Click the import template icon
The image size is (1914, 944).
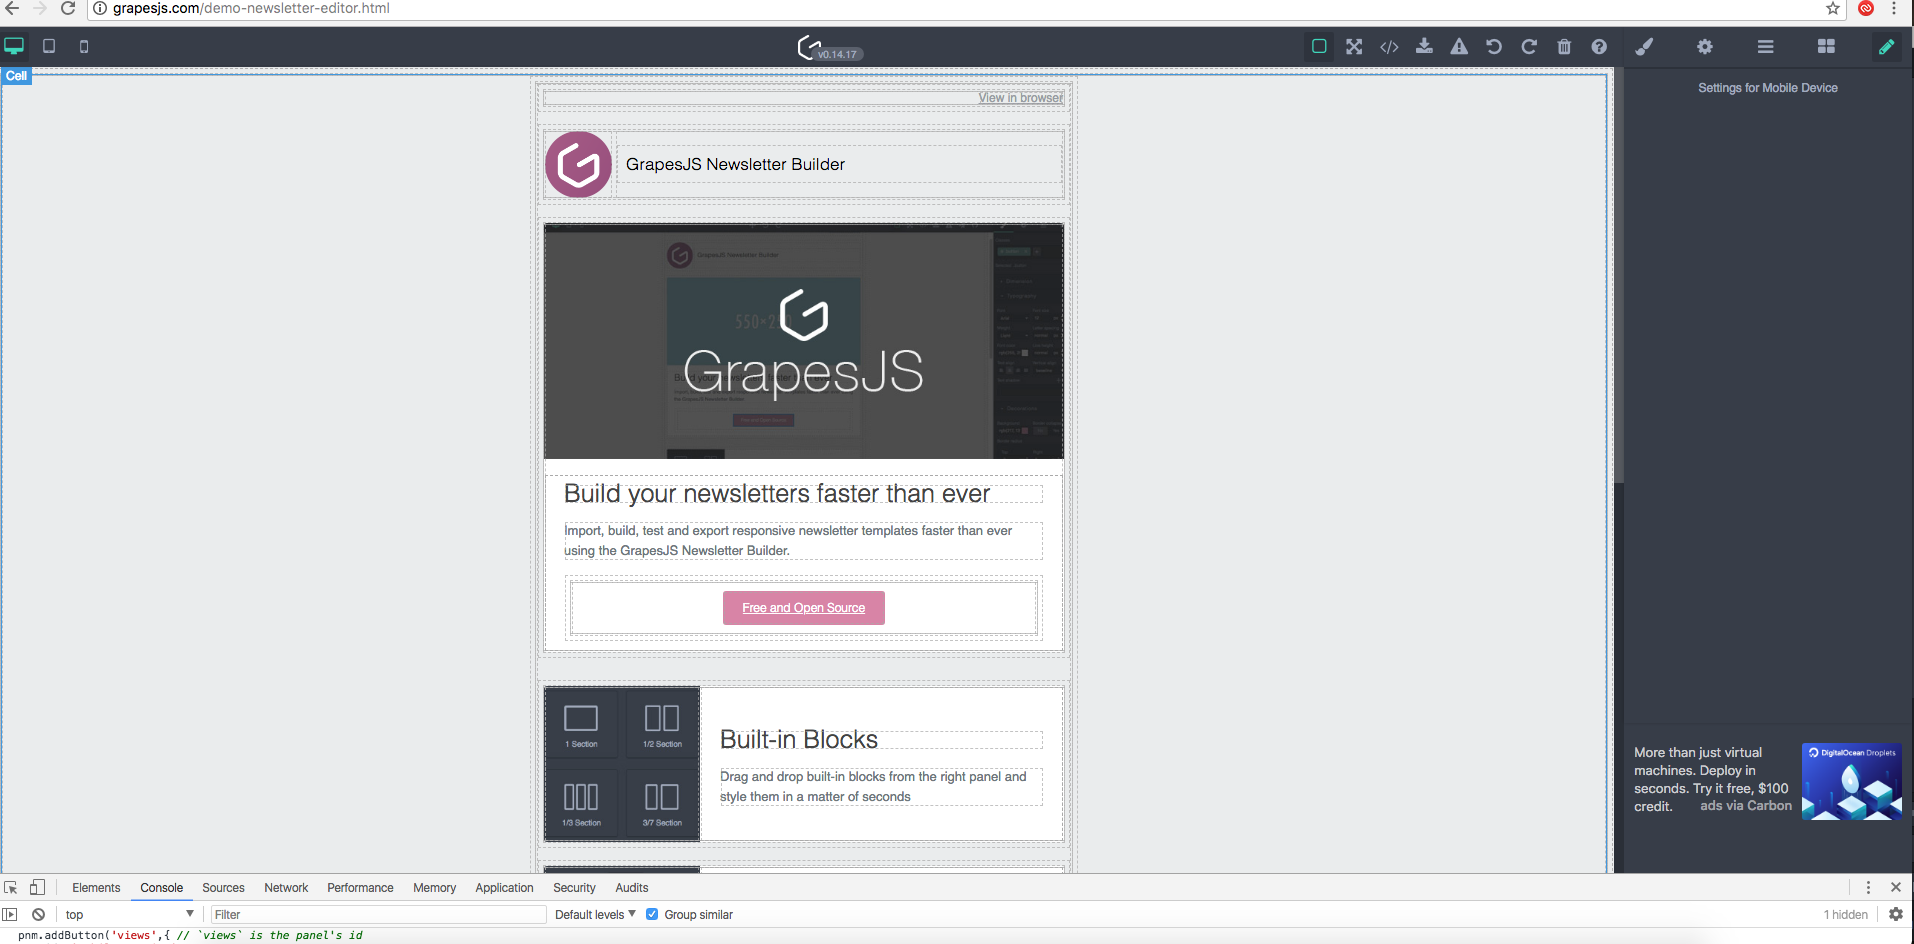1424,46
